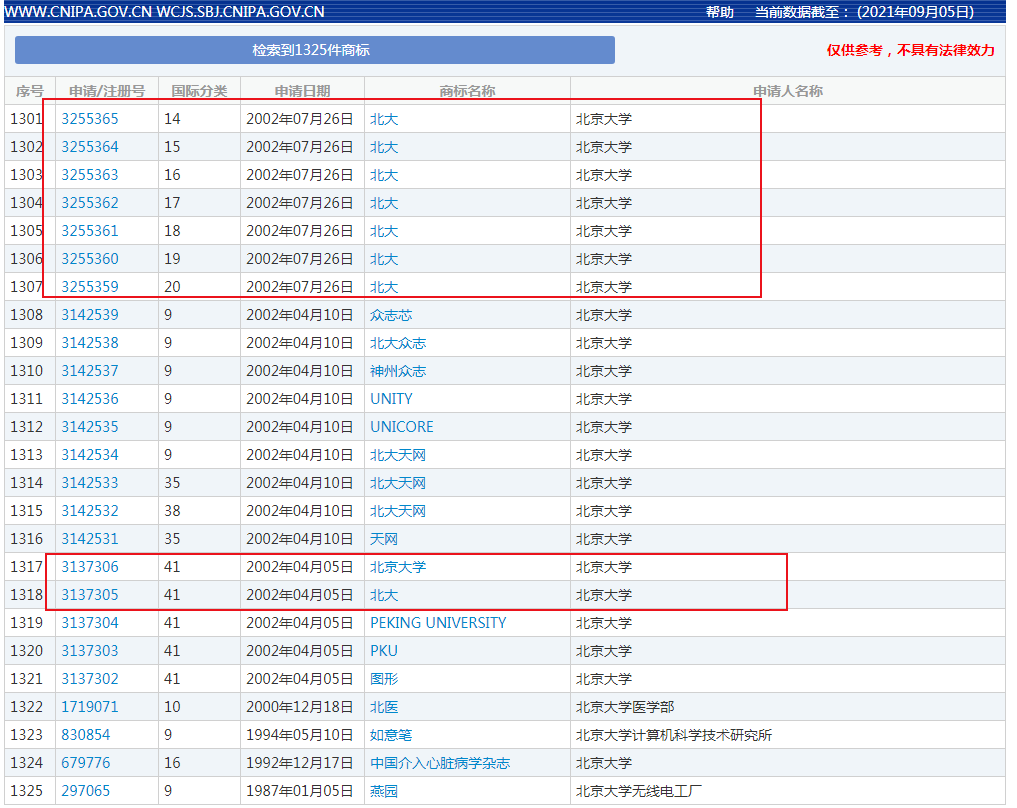Select the date 1987年01月05日
The height and width of the screenshot is (808, 1017).
point(300,790)
